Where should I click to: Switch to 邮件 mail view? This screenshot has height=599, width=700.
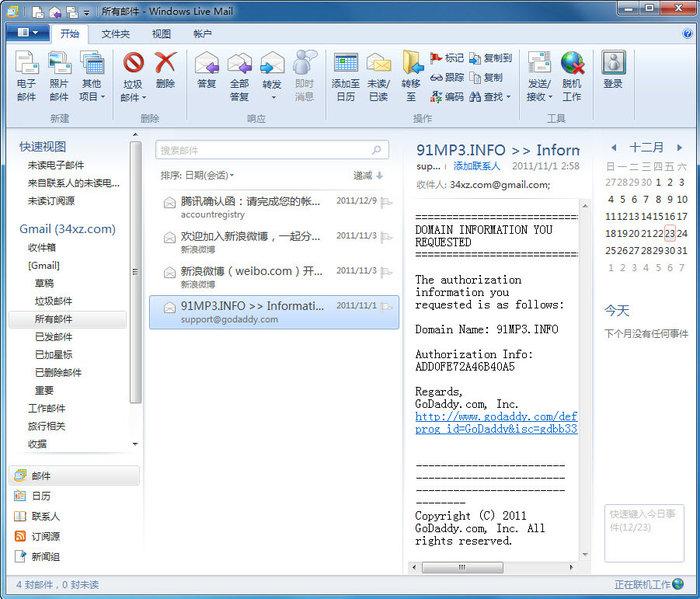tap(74, 476)
